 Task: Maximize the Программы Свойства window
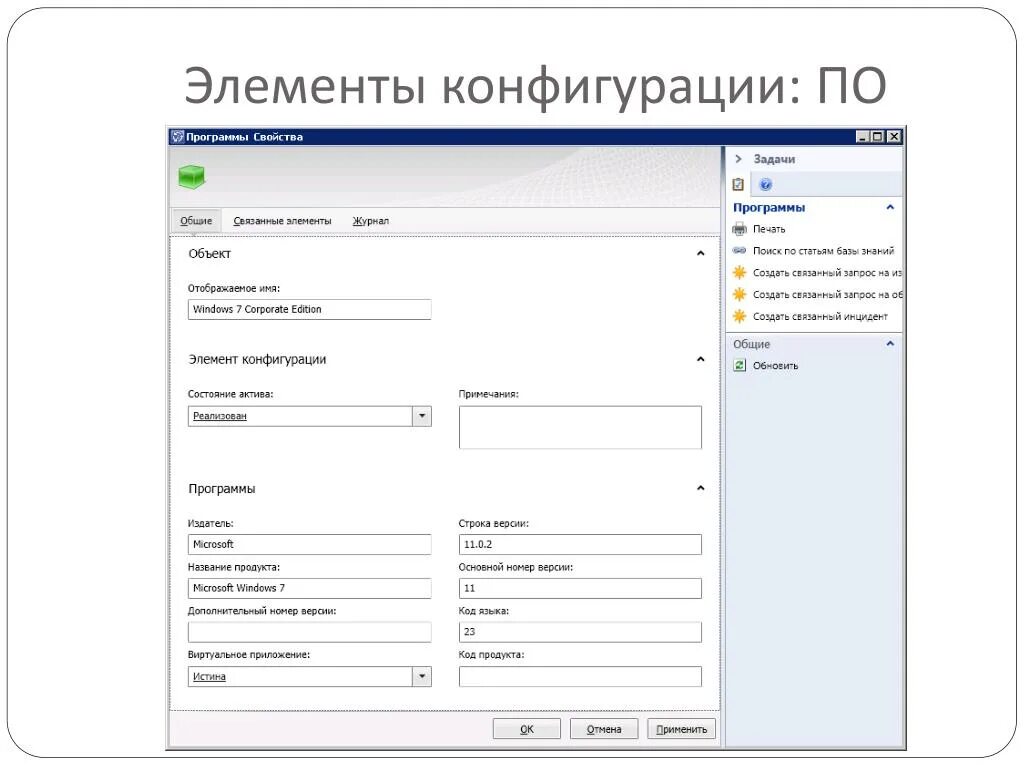pyautogui.click(x=878, y=136)
